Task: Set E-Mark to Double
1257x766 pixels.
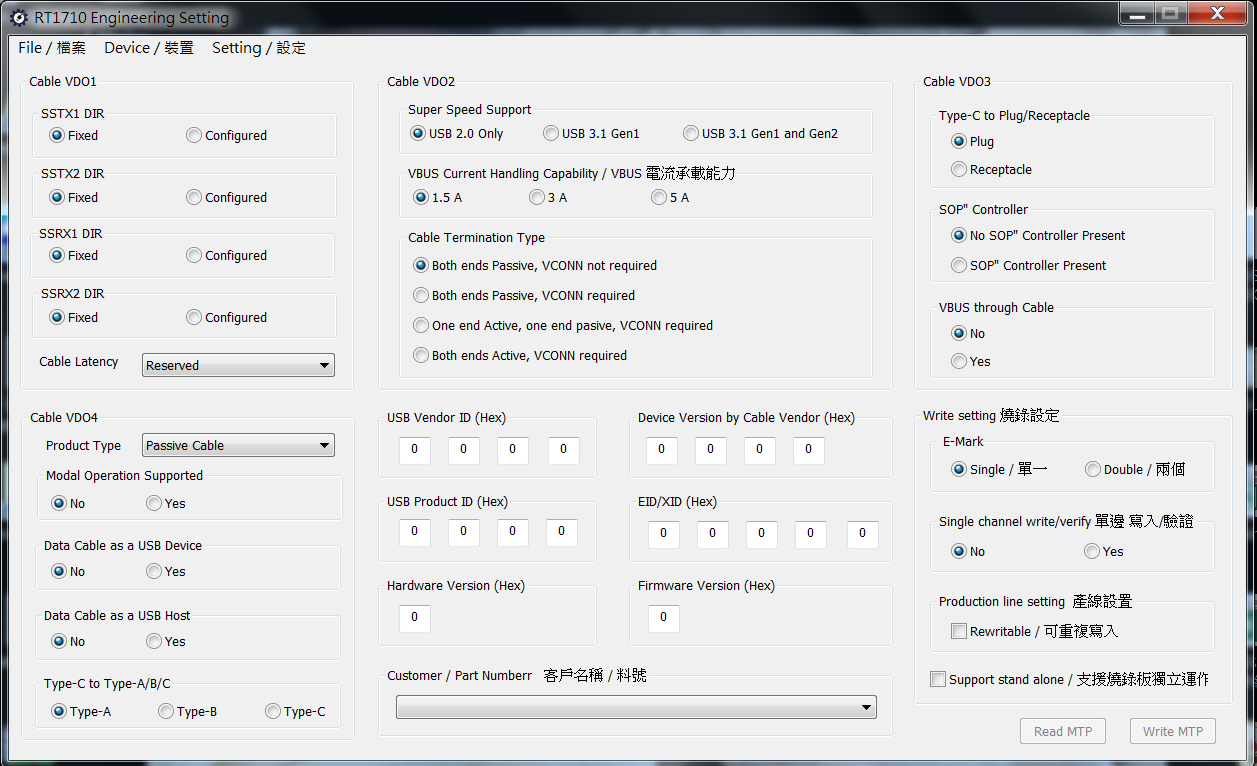Action: (1093, 470)
